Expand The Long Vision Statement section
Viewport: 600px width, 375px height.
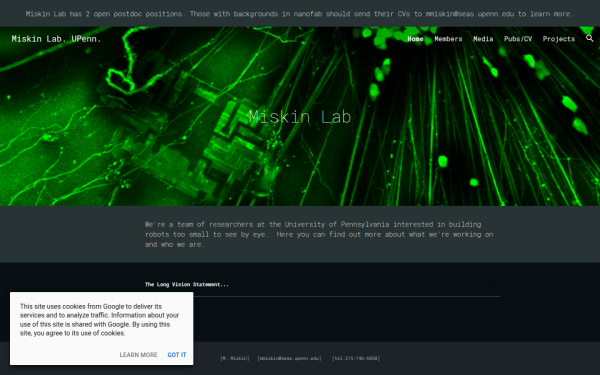point(322,284)
